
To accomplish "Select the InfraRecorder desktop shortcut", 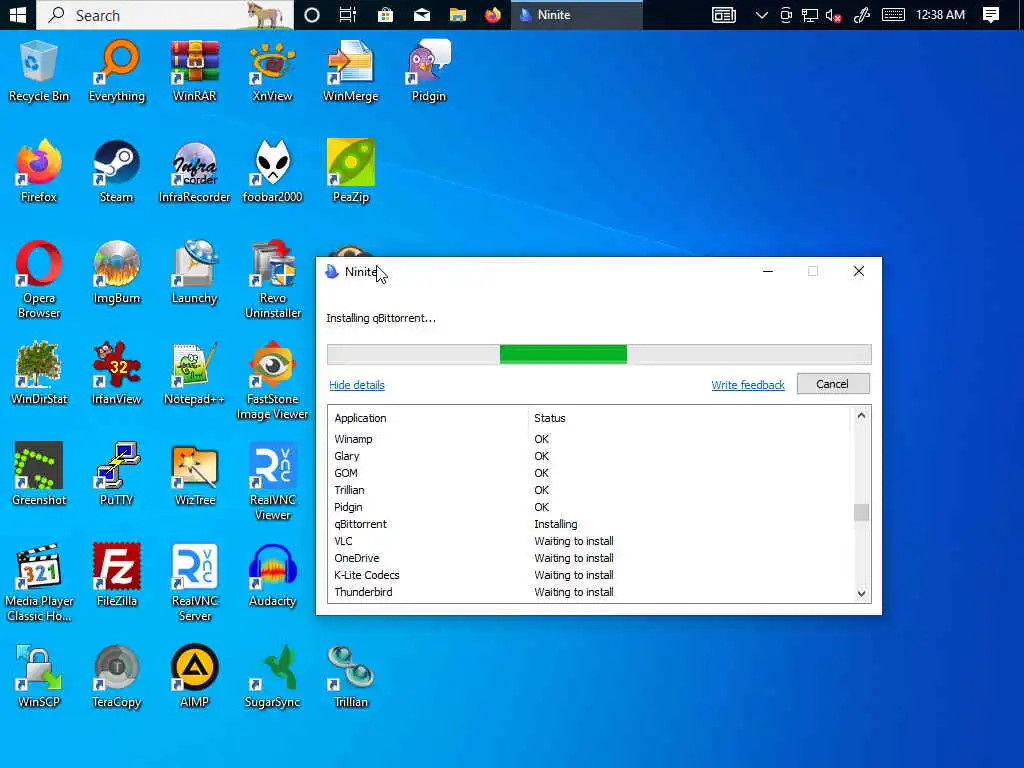I will point(195,172).
